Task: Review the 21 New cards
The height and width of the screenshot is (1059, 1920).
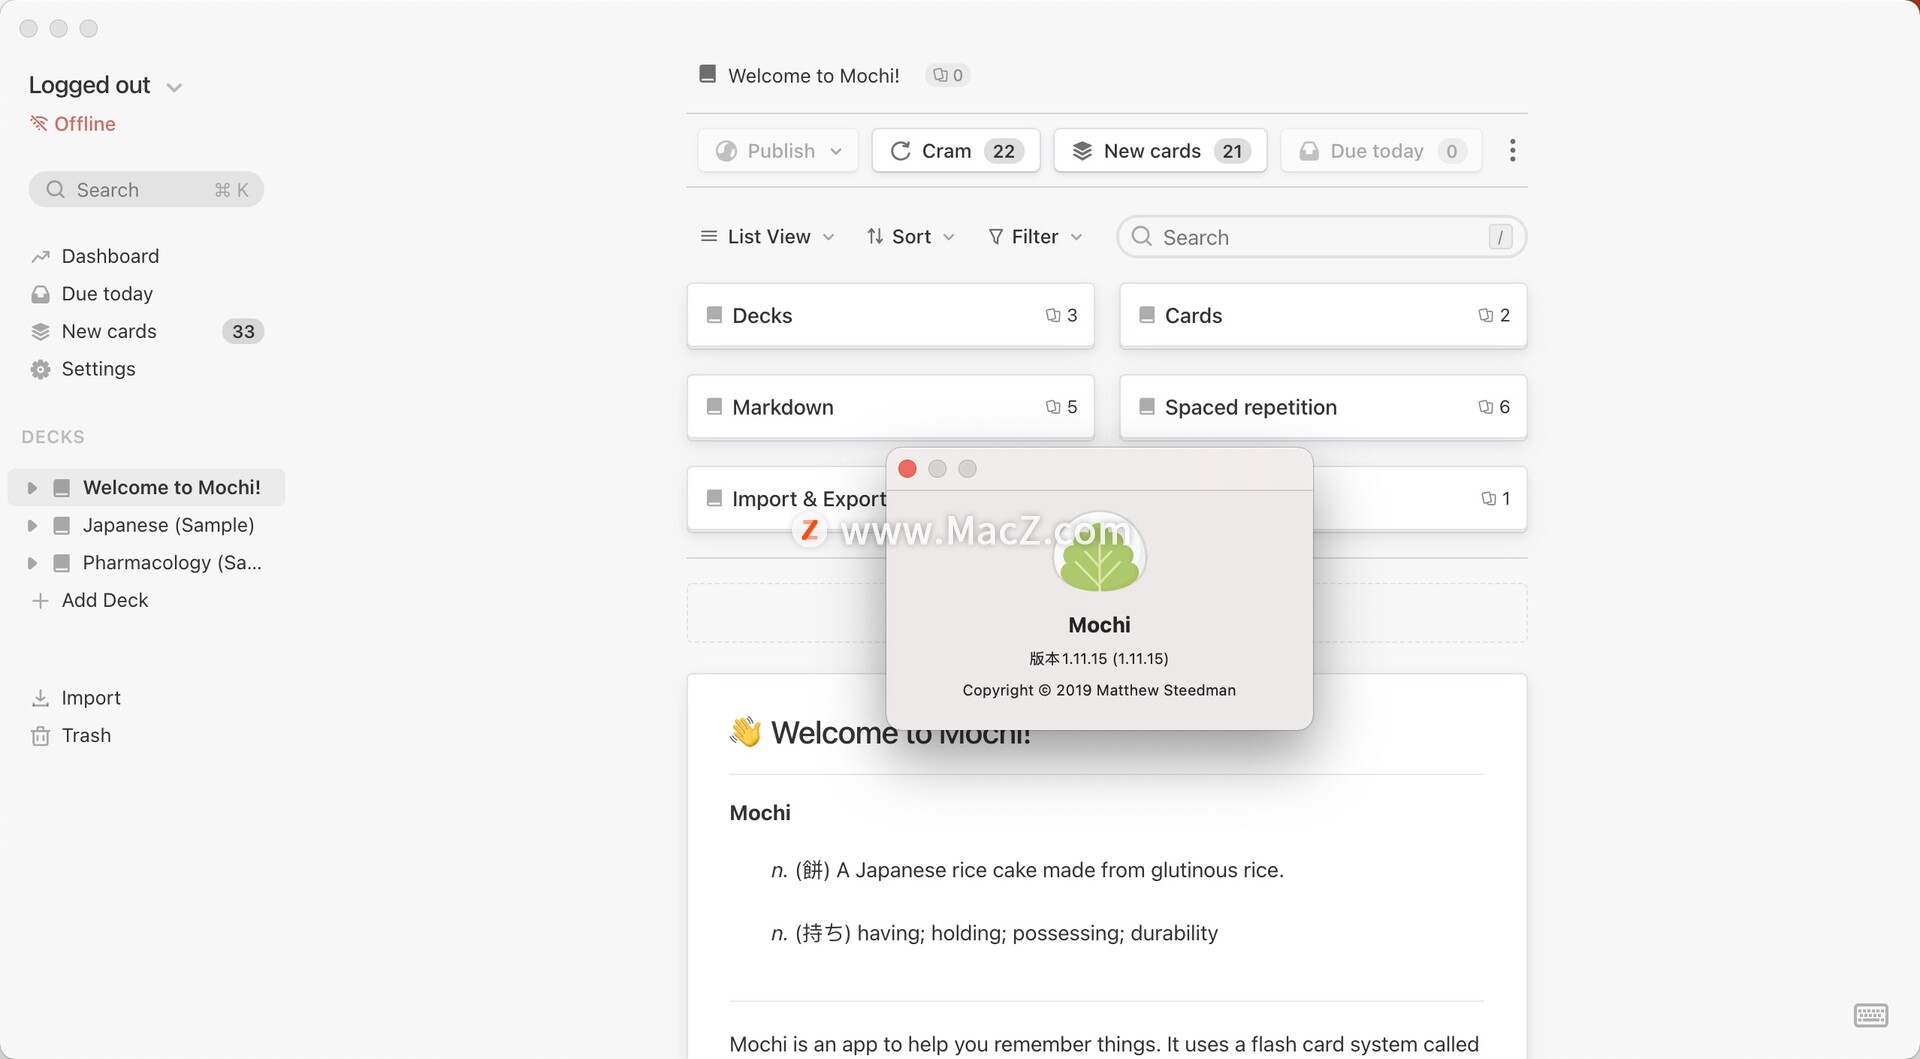Action: pyautogui.click(x=1160, y=151)
